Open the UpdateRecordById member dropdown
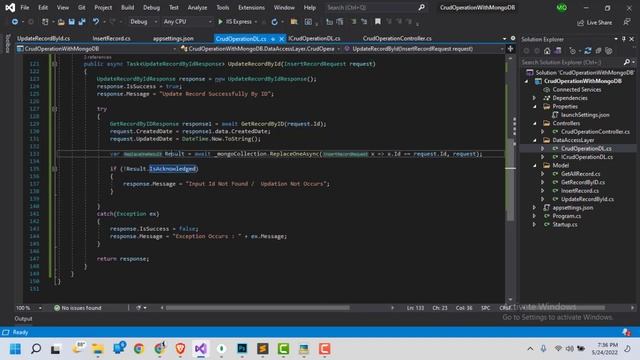The image size is (640, 360). 424,49
